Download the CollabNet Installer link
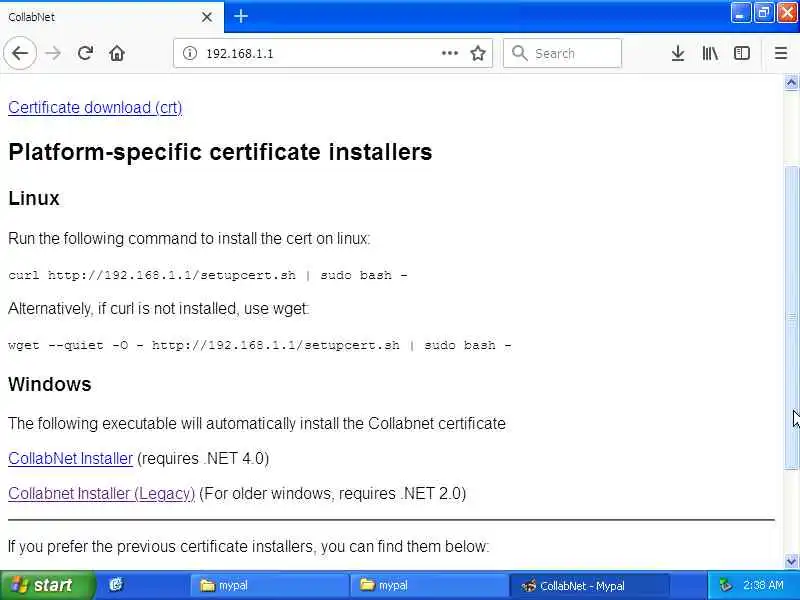 [x=70, y=458]
